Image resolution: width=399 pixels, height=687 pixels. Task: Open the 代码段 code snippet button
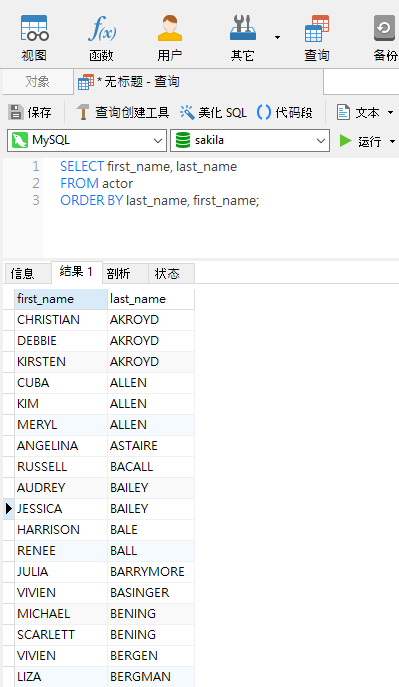(284, 113)
